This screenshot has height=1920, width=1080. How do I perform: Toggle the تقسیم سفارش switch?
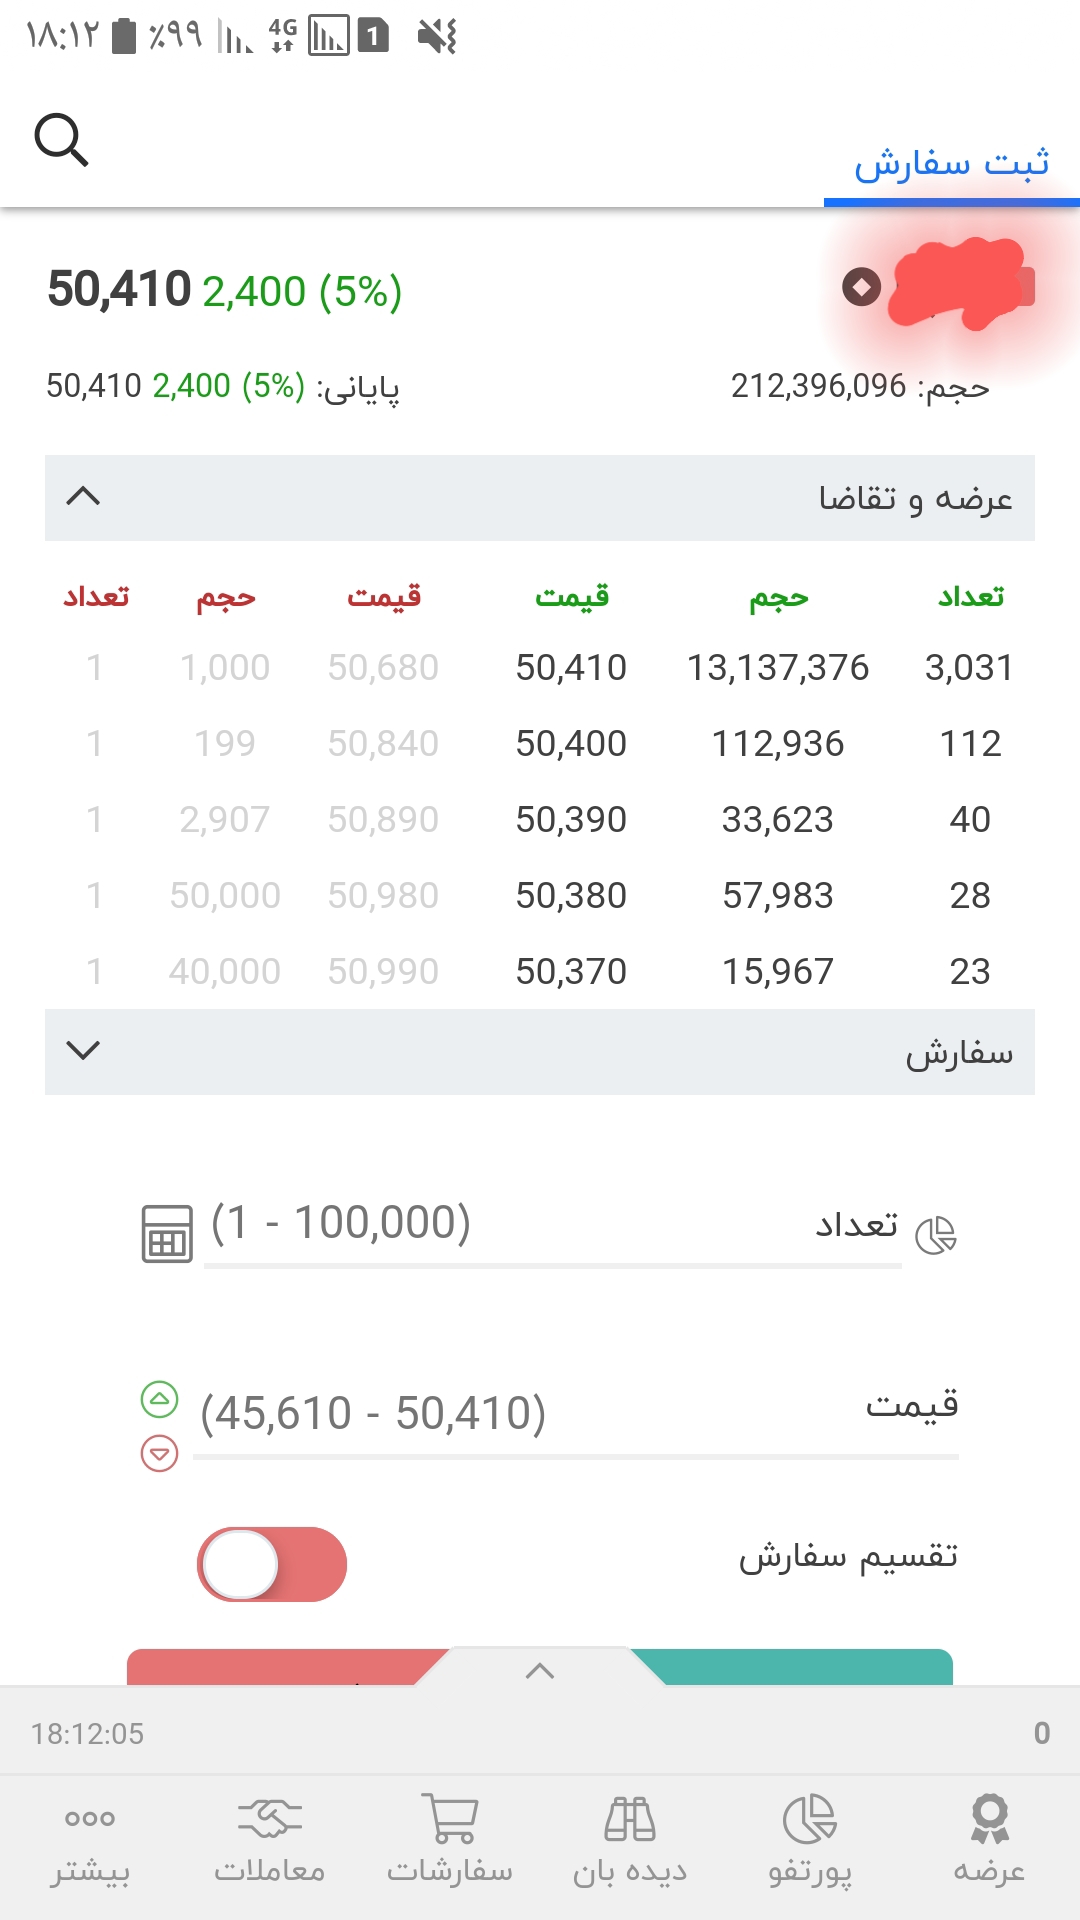pos(272,1564)
